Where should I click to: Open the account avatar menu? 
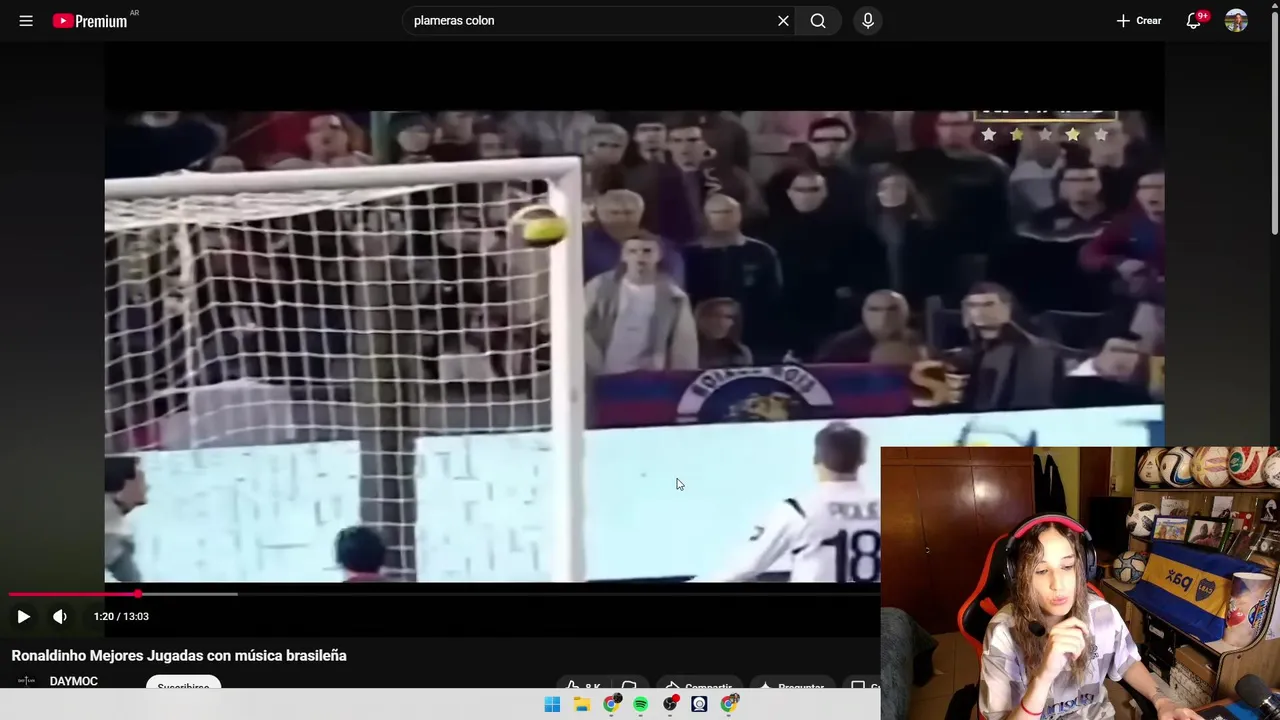[x=1236, y=20]
